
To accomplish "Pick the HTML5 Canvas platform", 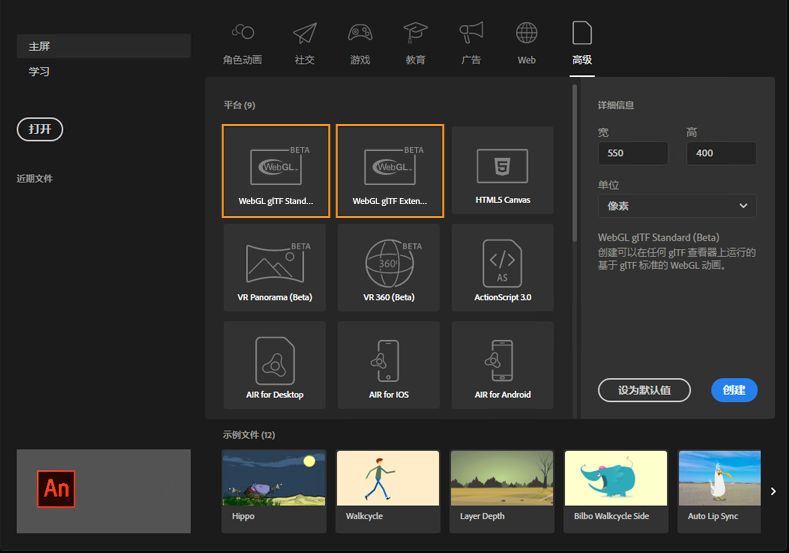I will pos(503,170).
